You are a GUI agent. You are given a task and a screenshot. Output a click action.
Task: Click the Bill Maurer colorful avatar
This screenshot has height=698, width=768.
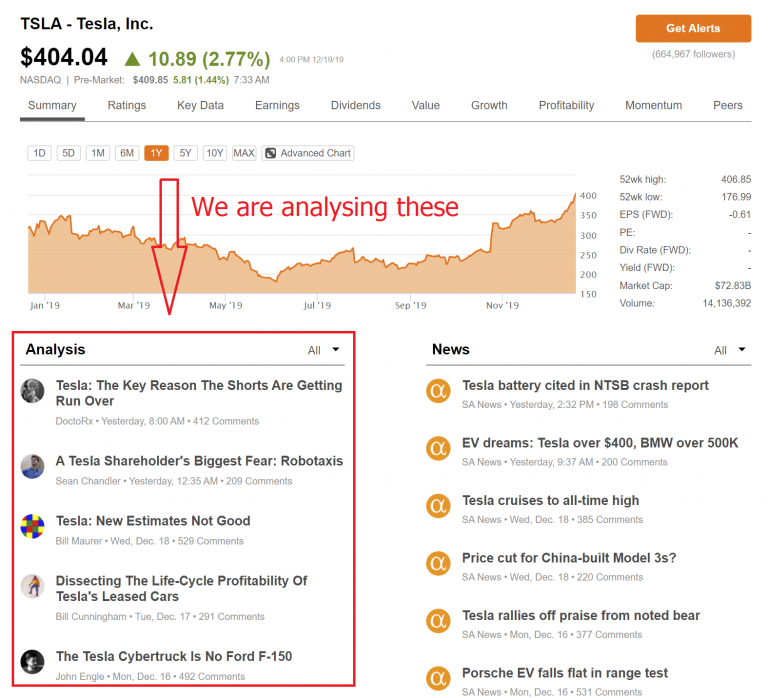pos(32,526)
